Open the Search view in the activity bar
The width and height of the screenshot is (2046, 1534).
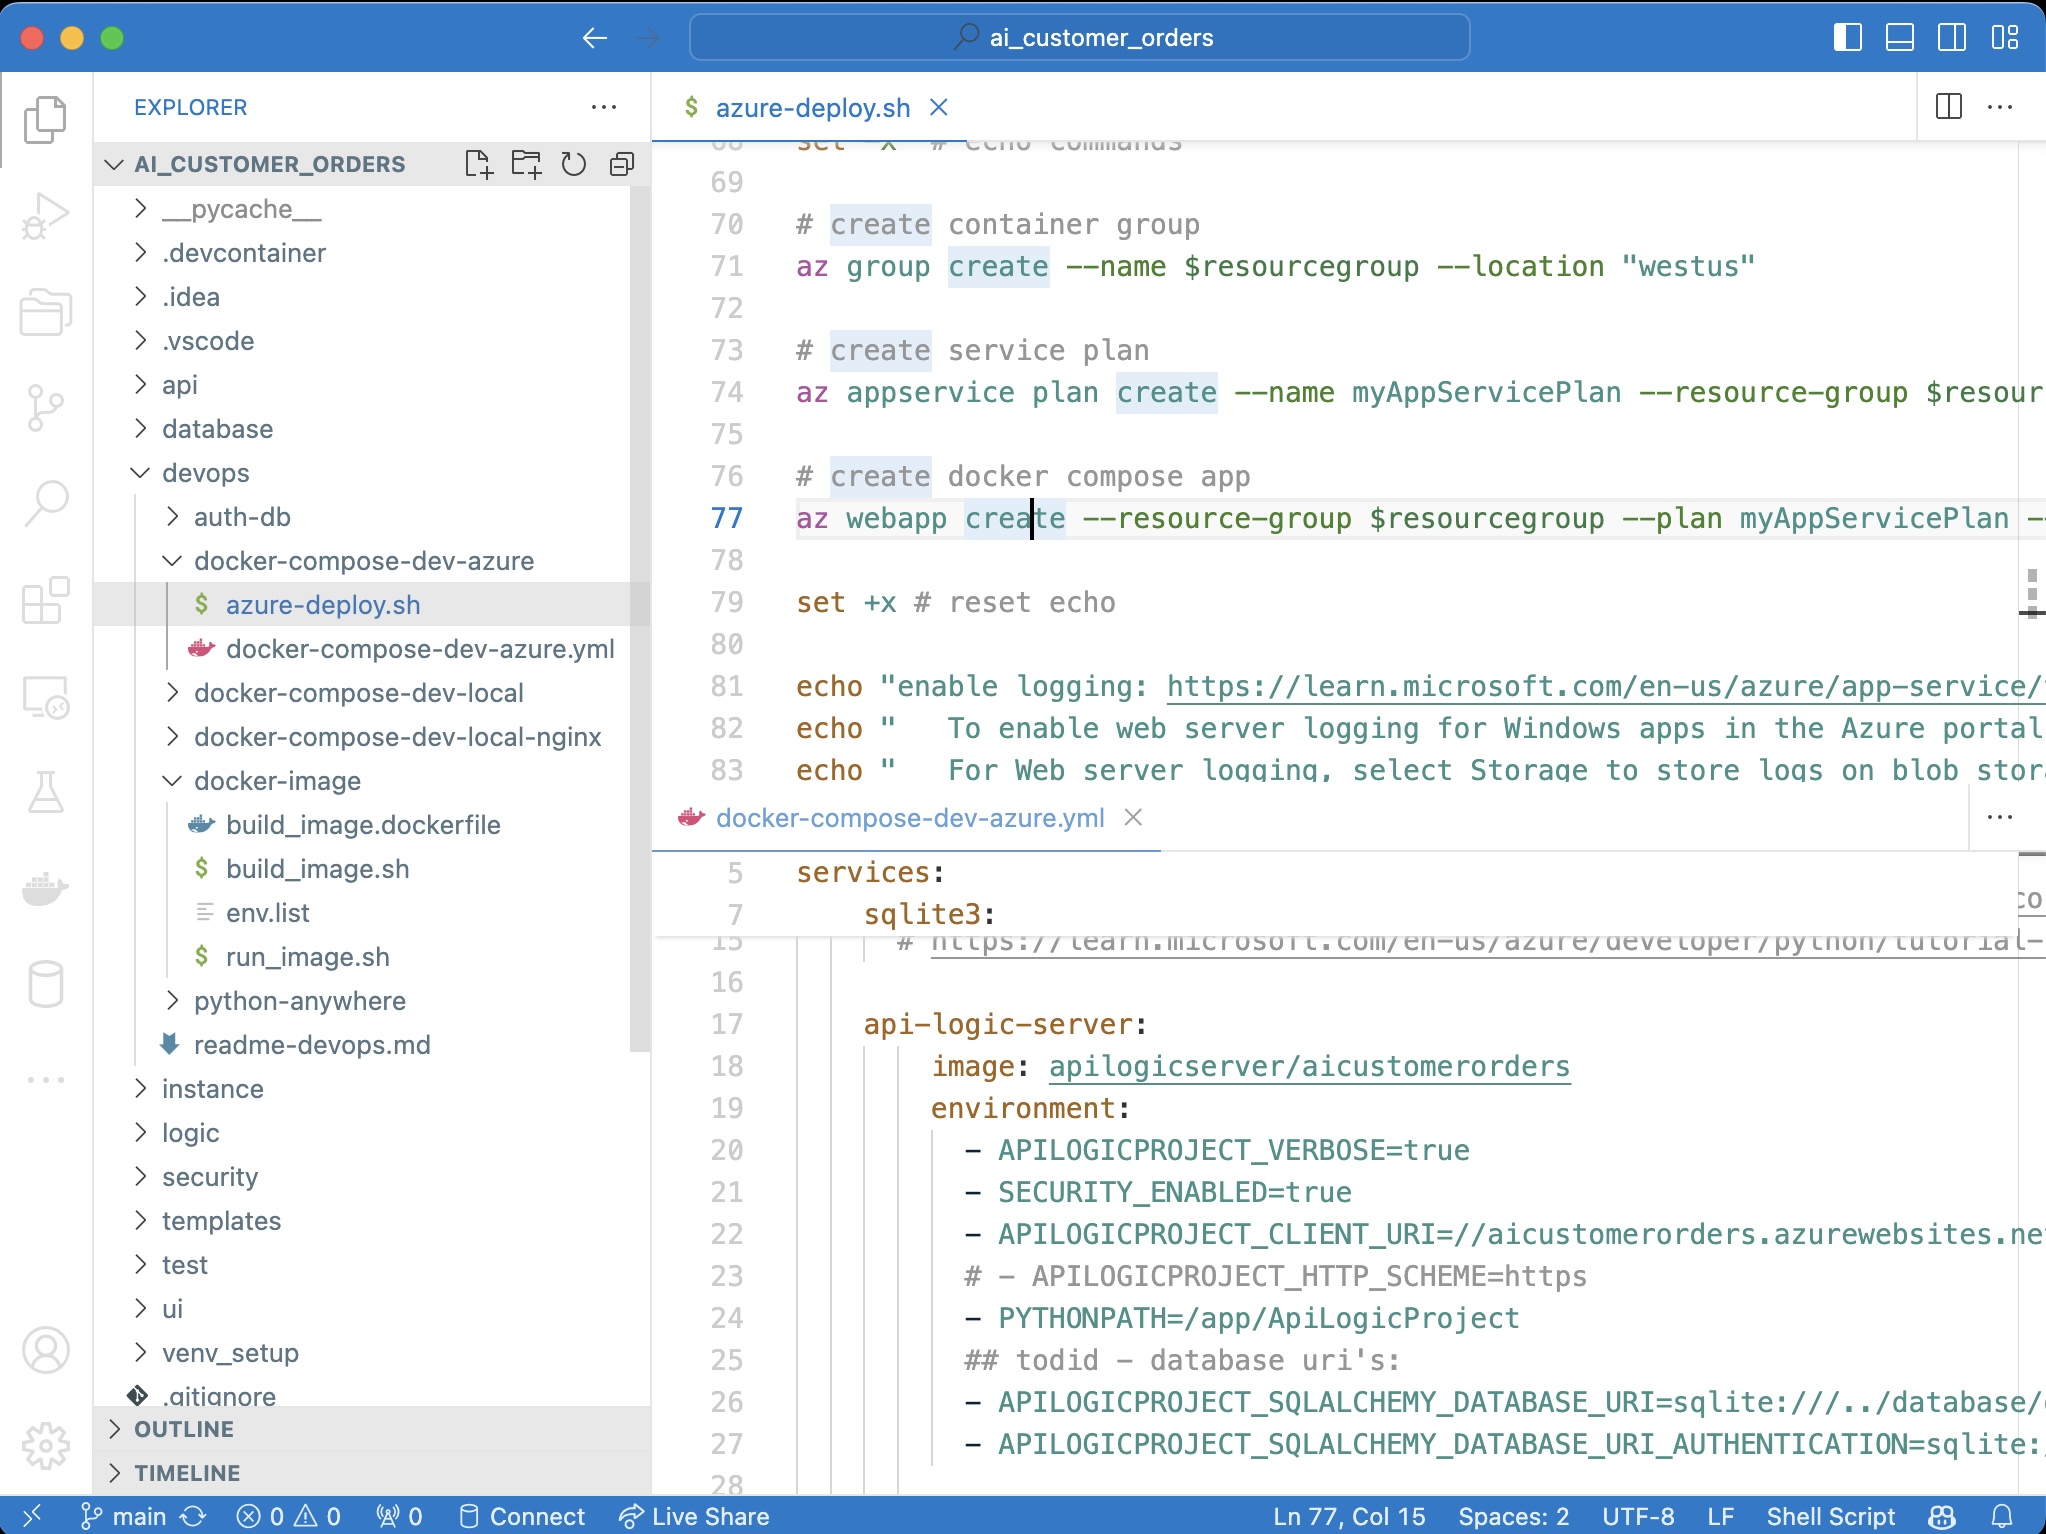pyautogui.click(x=45, y=503)
